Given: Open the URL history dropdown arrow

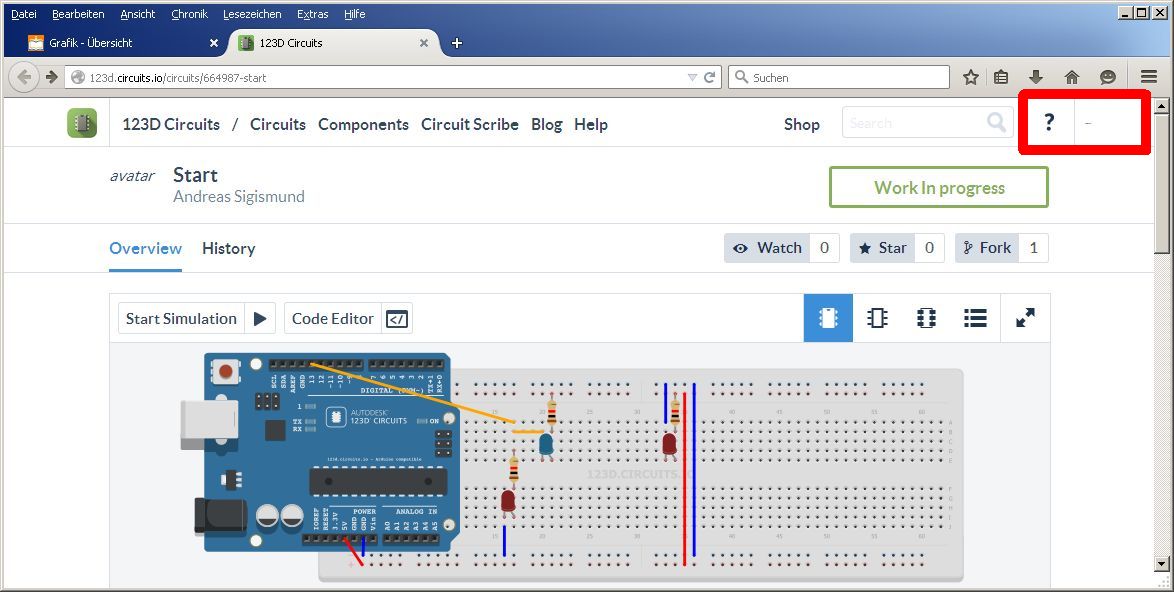Looking at the screenshot, I should click(x=692, y=77).
